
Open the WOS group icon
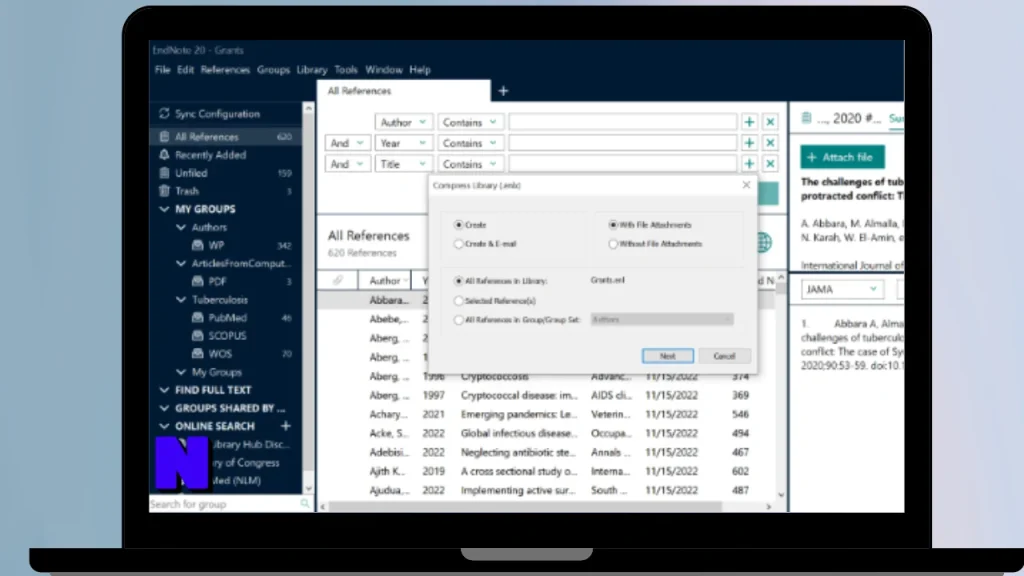pos(197,354)
